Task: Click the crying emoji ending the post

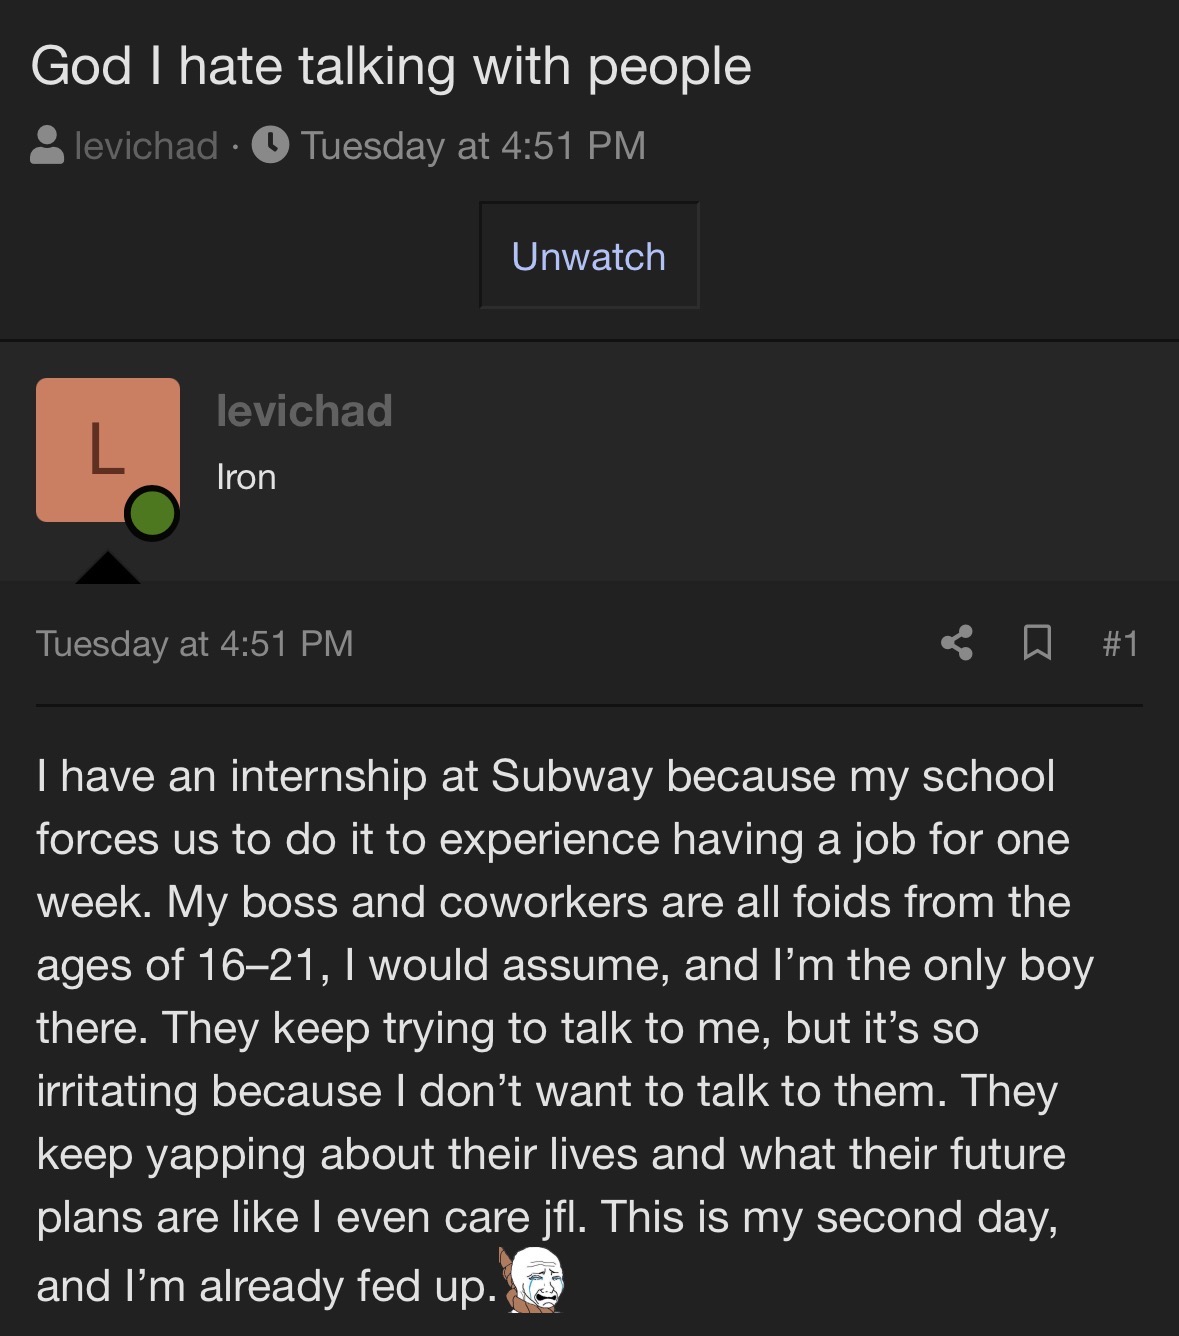Action: (534, 1280)
